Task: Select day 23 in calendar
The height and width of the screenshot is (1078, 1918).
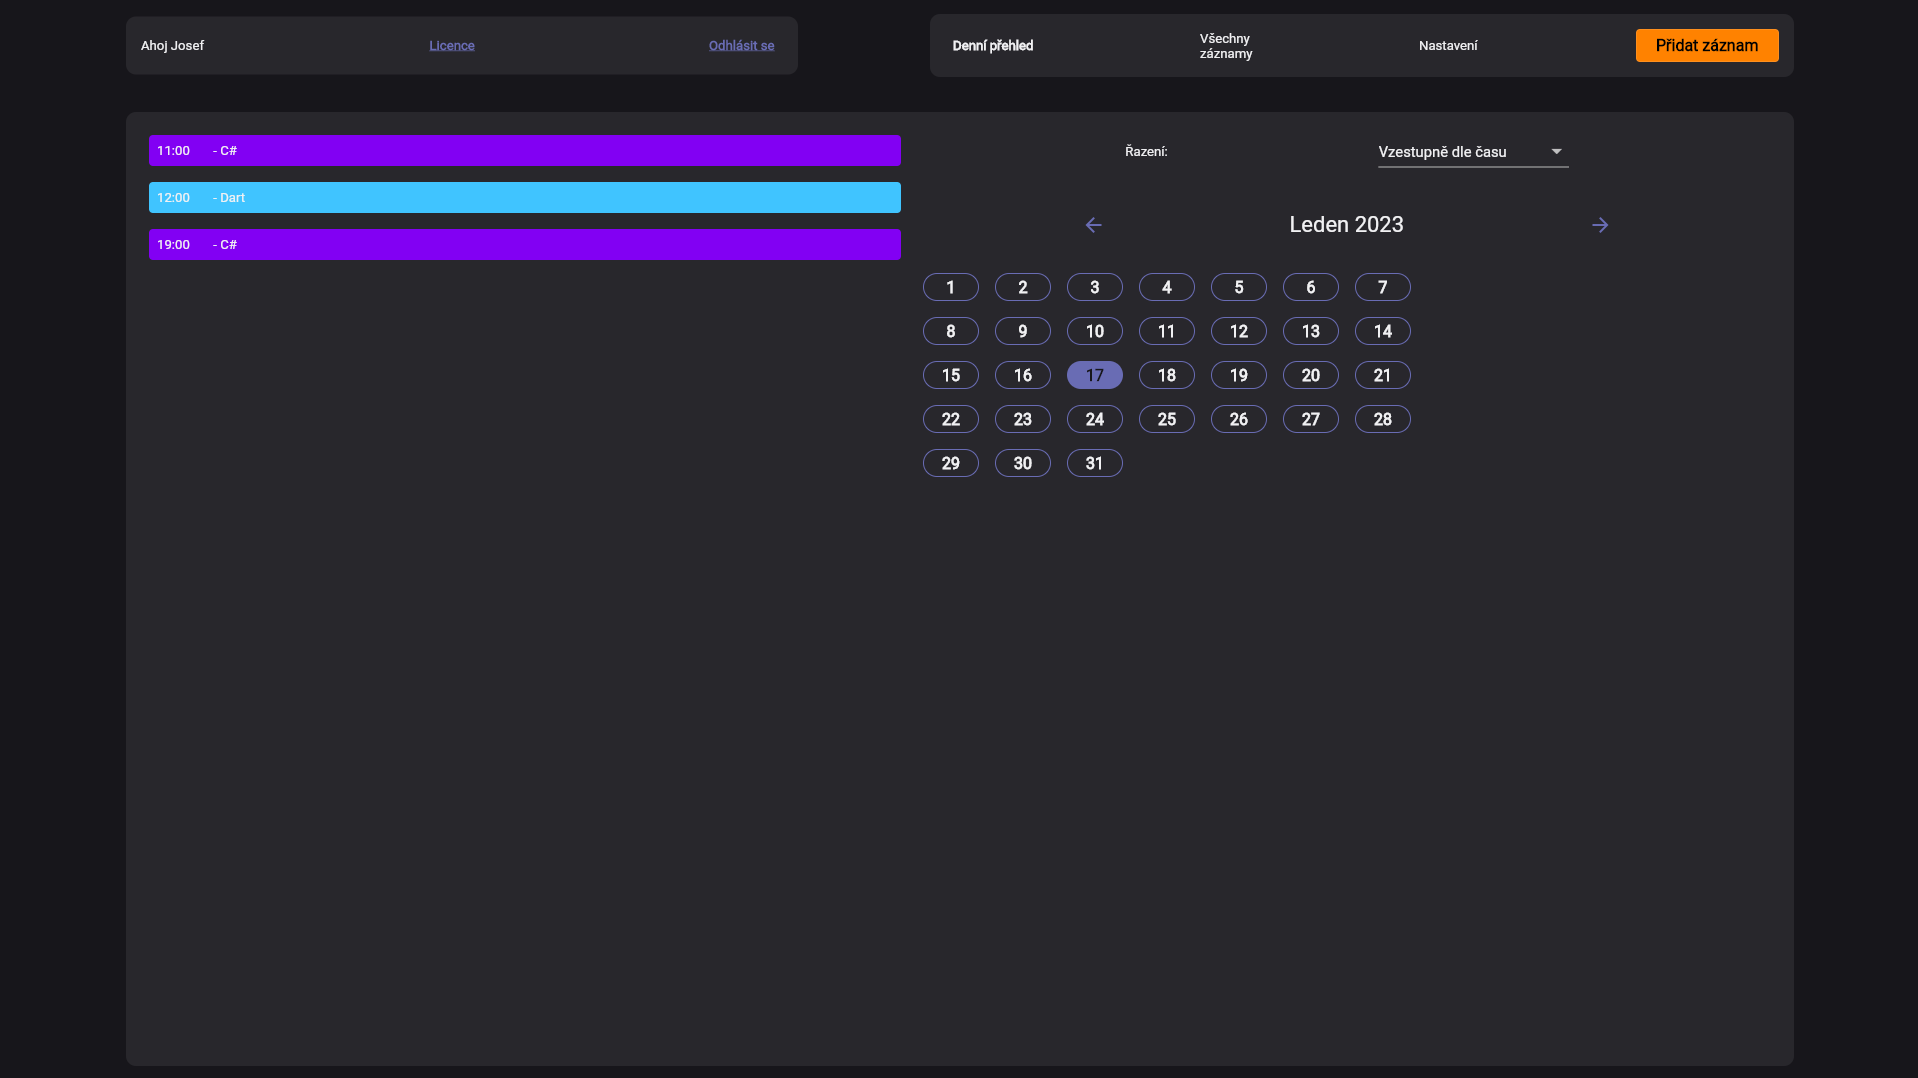Action: click(x=1022, y=419)
